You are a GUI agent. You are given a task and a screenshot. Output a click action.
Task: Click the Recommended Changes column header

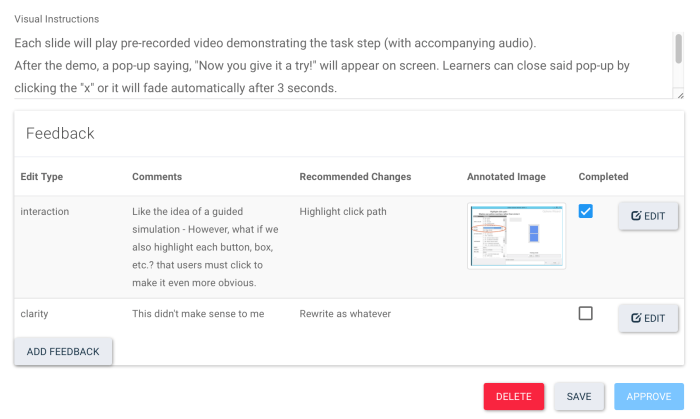pyautogui.click(x=355, y=177)
